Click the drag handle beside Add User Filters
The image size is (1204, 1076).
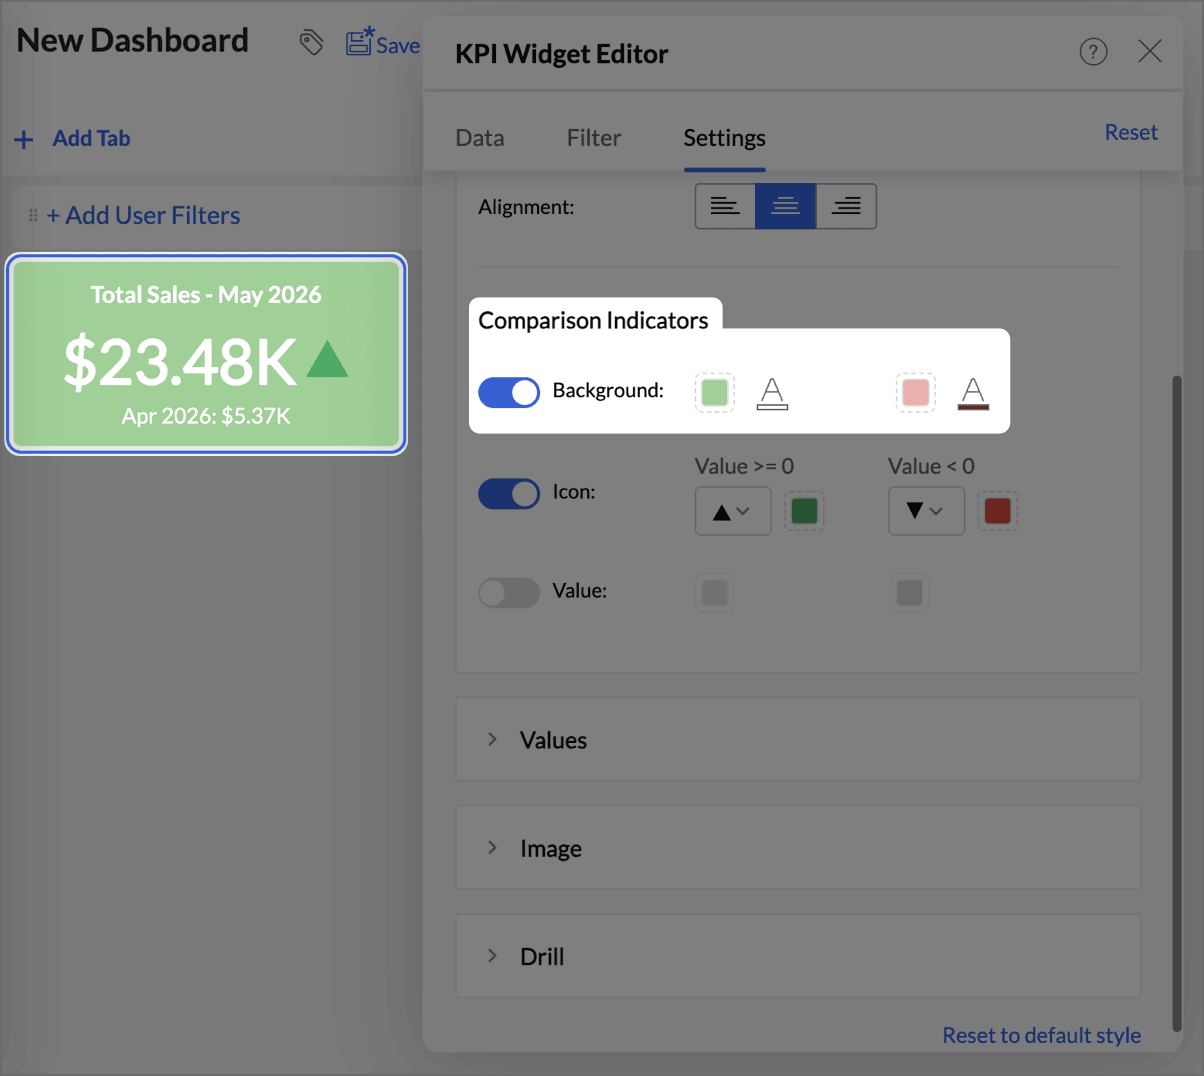(33, 215)
